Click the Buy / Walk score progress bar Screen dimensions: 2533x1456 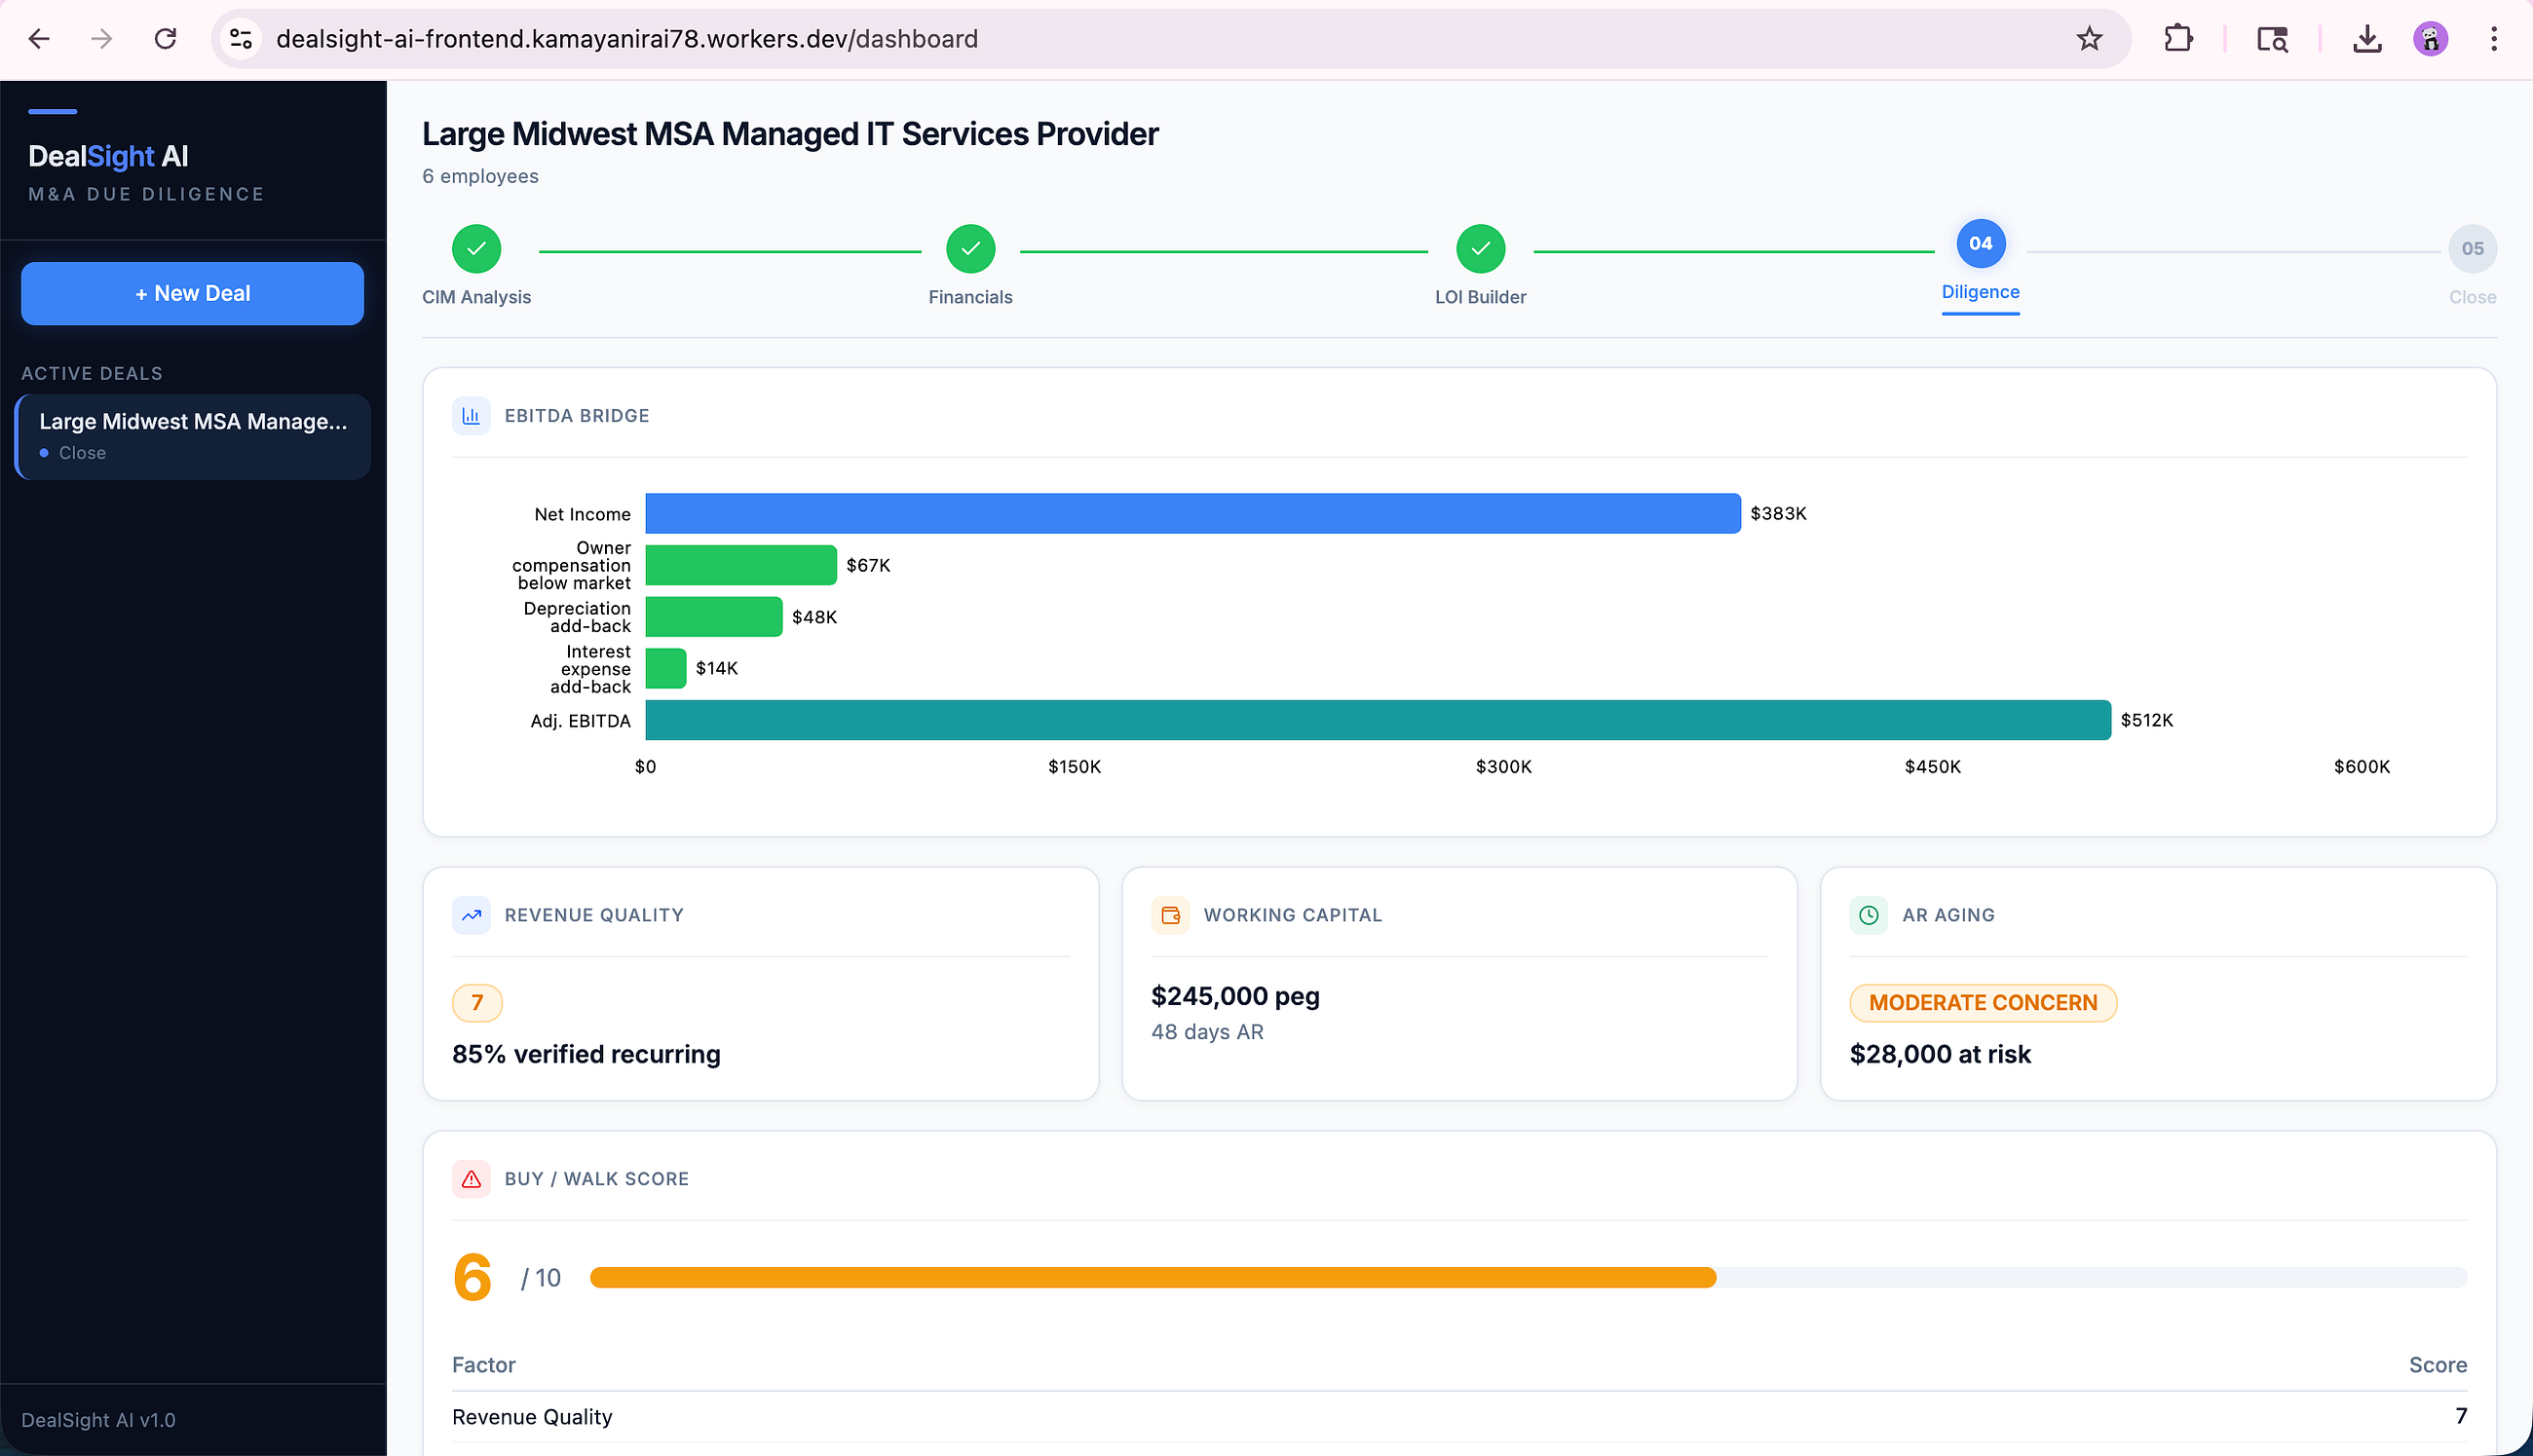click(x=1528, y=1278)
